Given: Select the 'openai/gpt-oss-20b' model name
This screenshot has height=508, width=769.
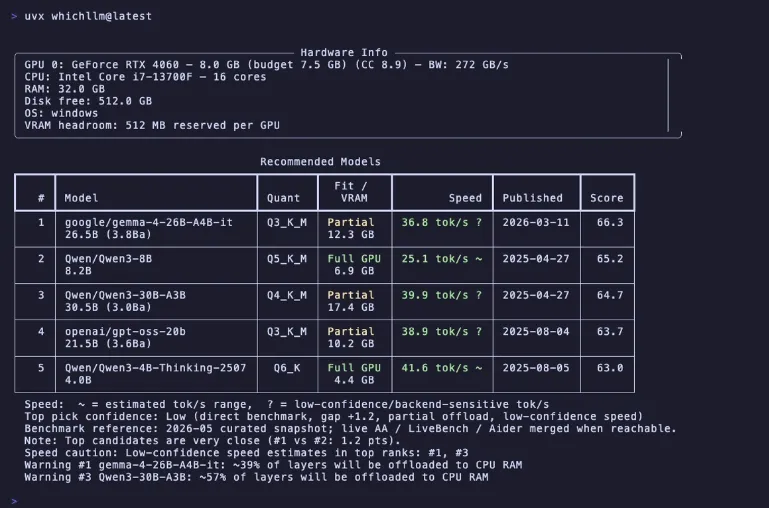Looking at the screenshot, I should [125, 331].
